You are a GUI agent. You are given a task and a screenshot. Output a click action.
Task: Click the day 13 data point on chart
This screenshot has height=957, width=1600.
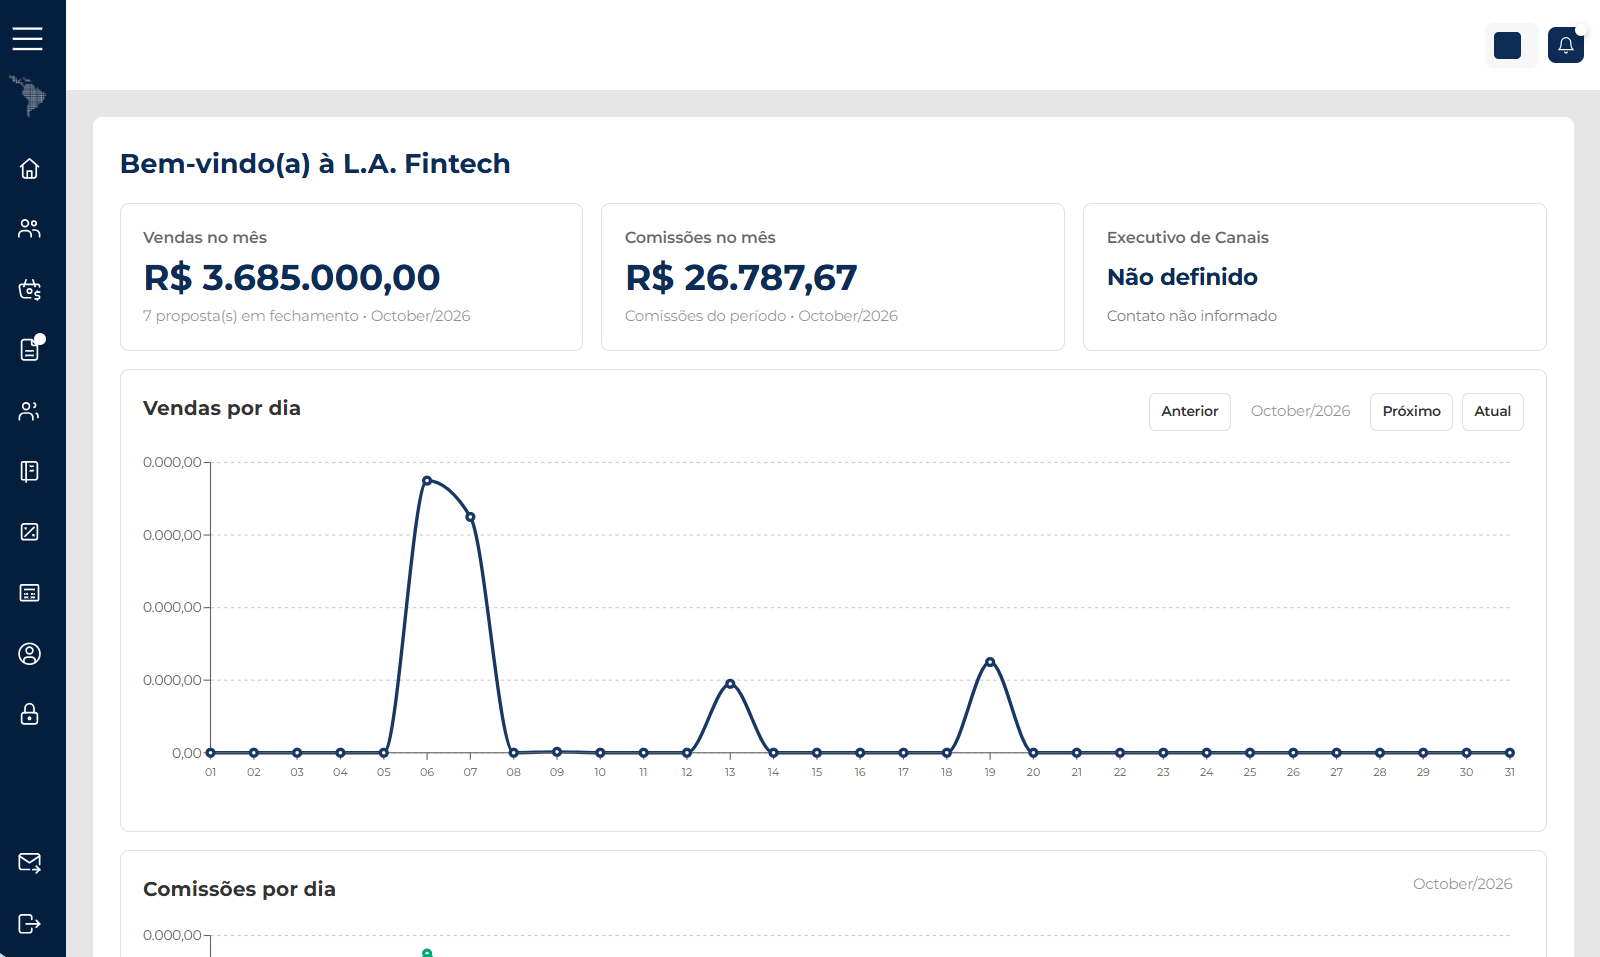[730, 684]
